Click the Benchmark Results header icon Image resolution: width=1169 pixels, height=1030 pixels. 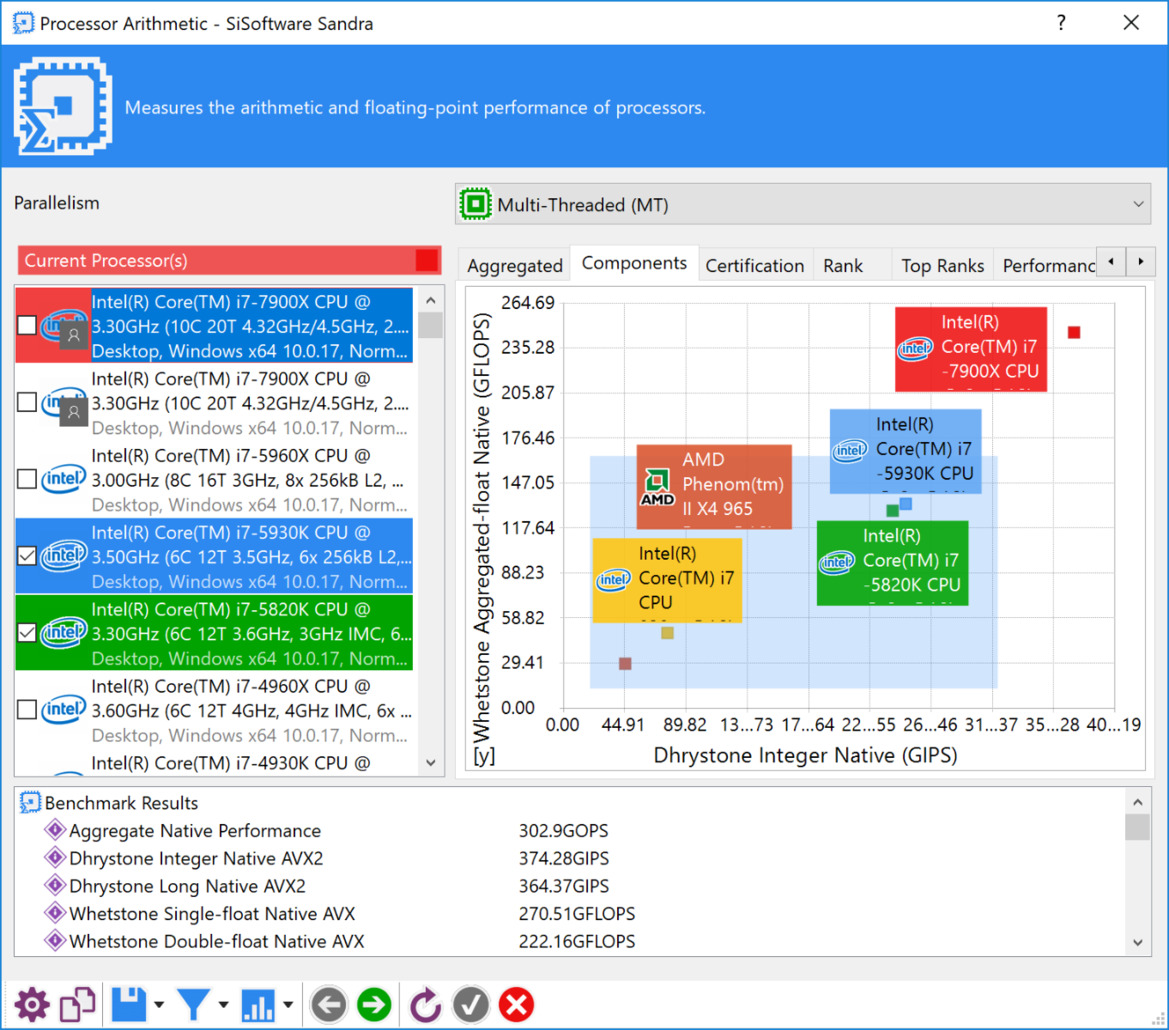(30, 803)
